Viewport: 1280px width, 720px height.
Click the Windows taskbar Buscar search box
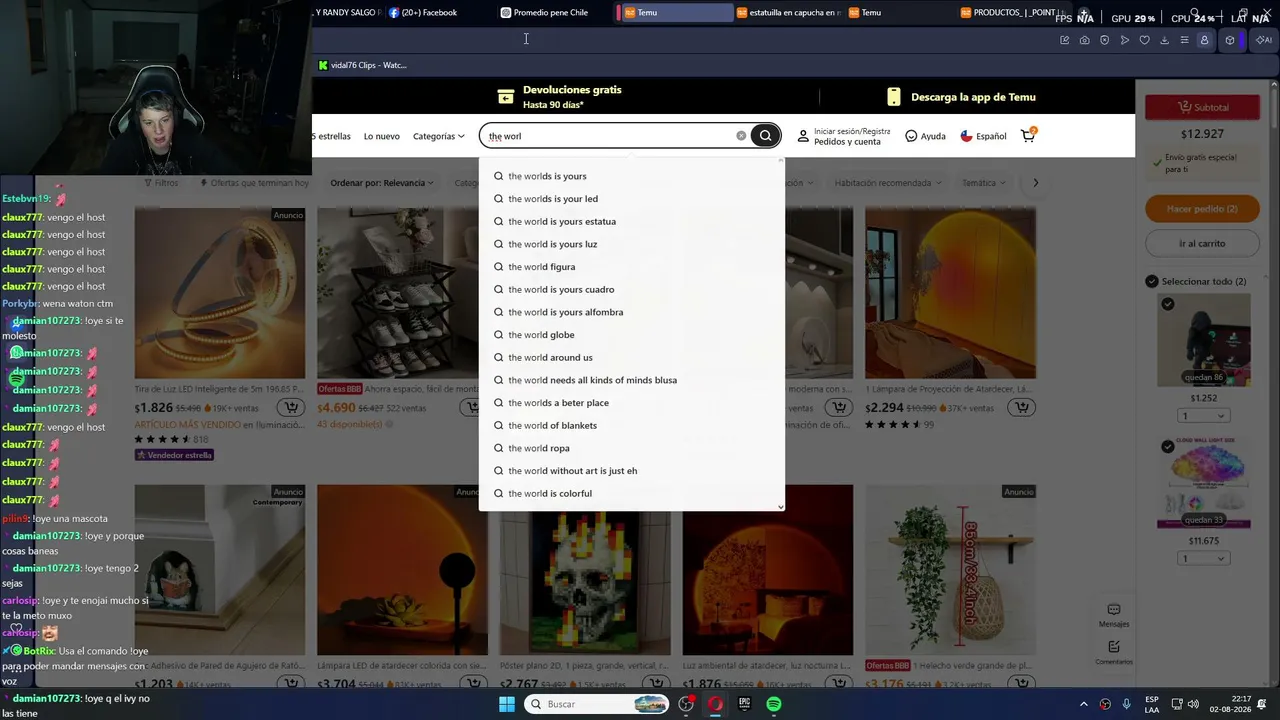tap(597, 704)
